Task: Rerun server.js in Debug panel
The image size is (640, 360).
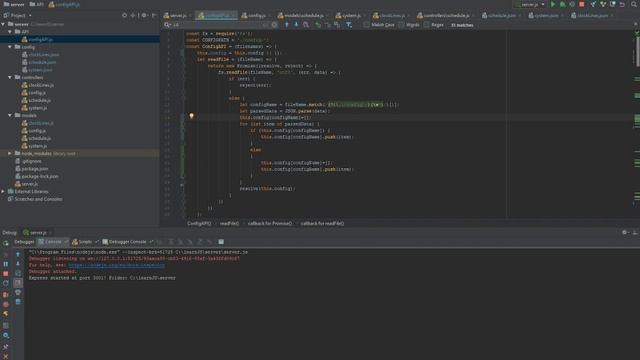Action: click(6, 243)
